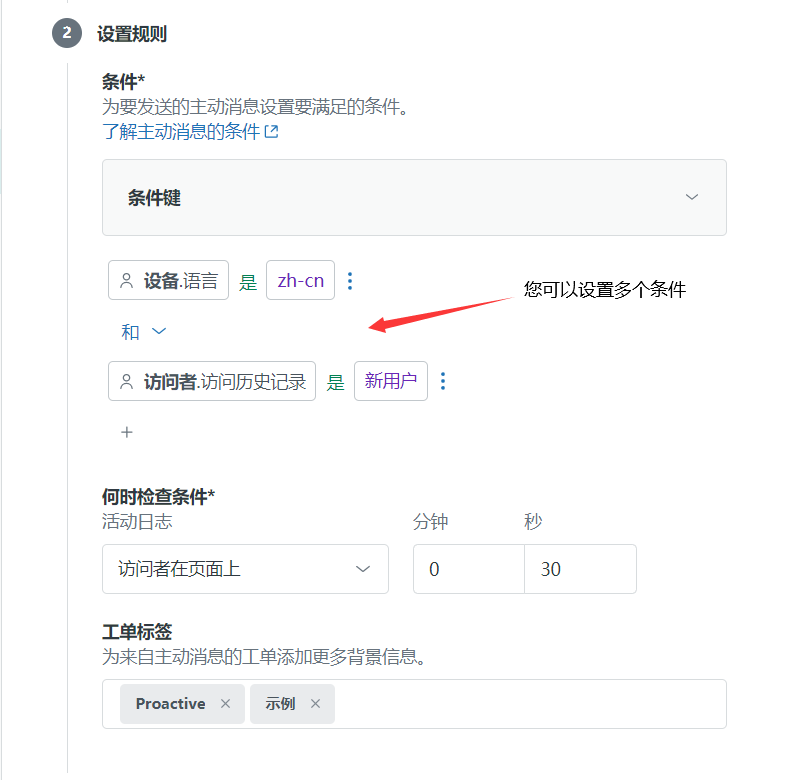Click empty area of 工单标签 tag field
The height and width of the screenshot is (780, 791).
coord(530,704)
